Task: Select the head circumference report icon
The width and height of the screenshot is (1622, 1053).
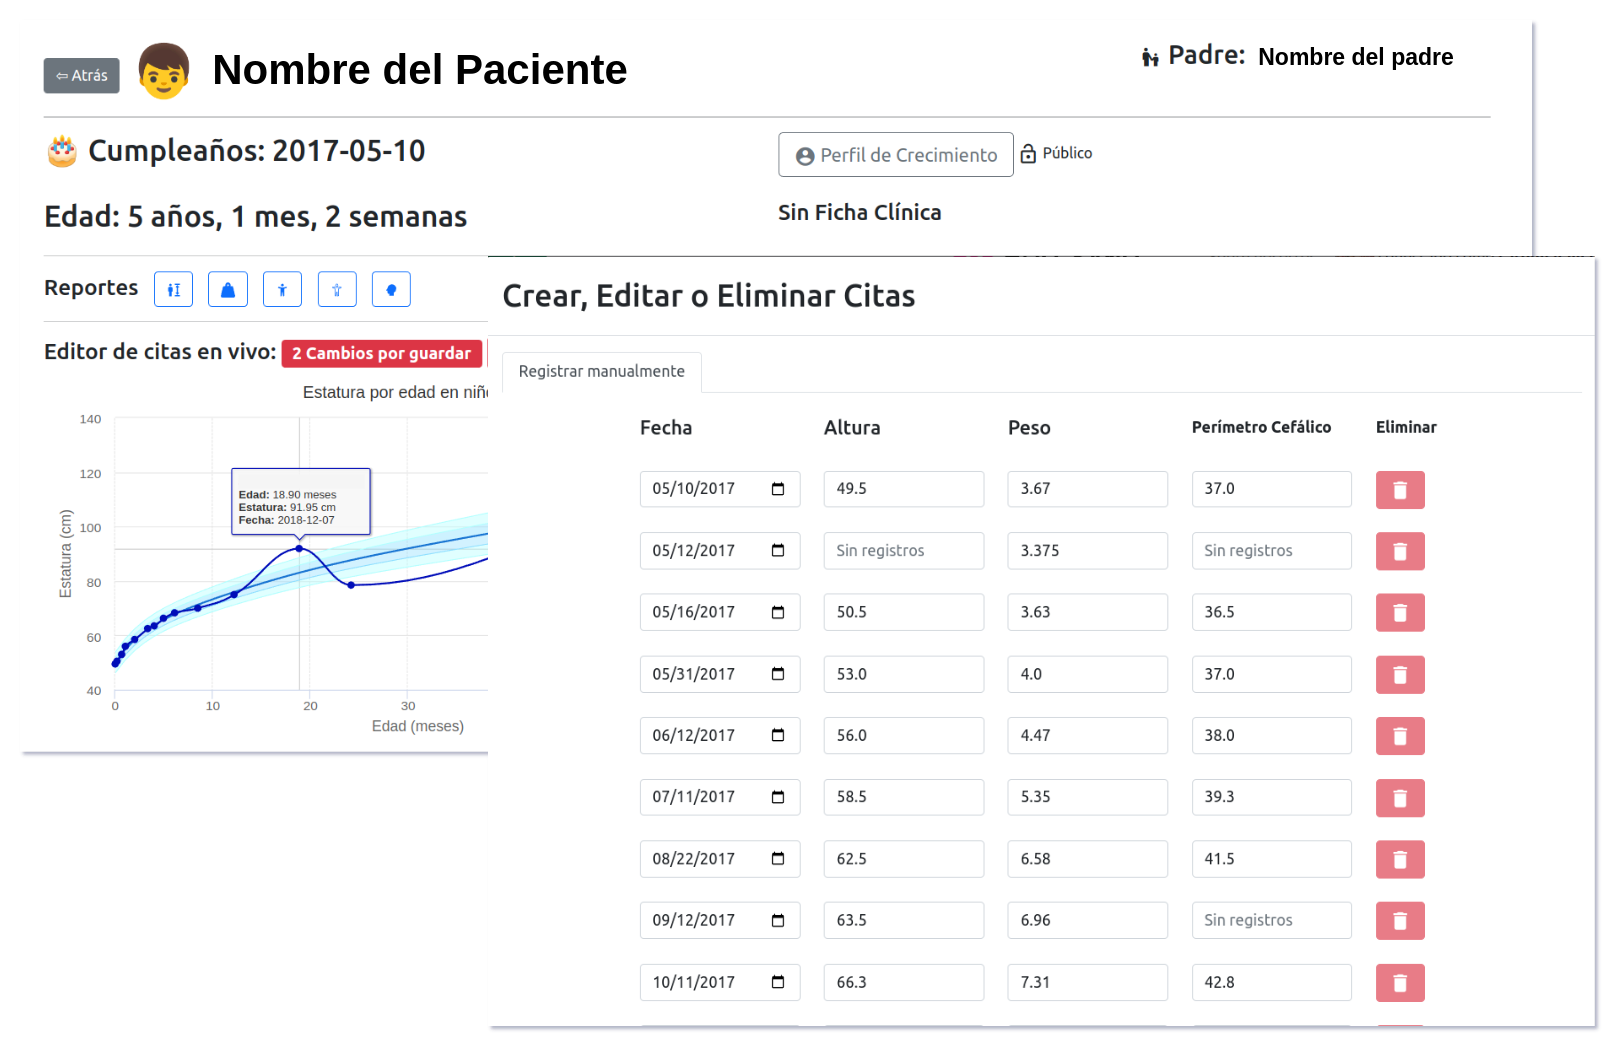Action: point(391,289)
